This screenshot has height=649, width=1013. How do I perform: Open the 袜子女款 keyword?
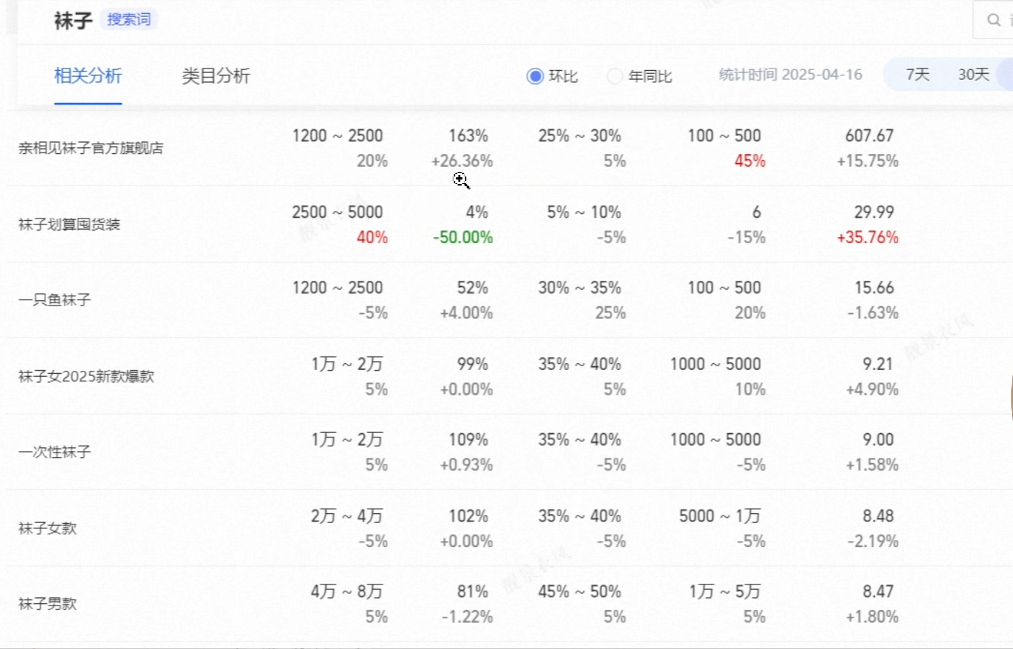coord(47,528)
